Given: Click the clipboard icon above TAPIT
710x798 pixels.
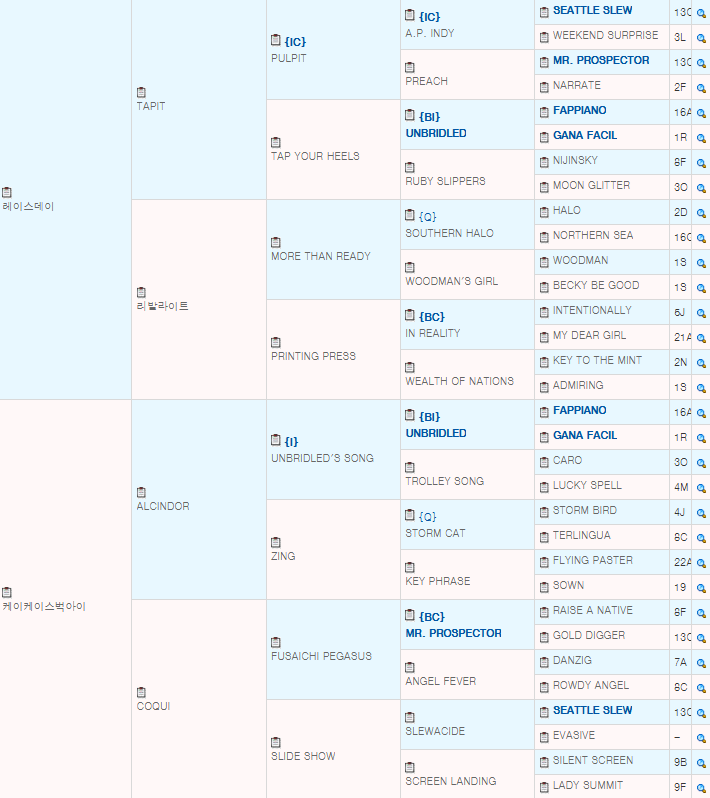Looking at the screenshot, I should [141, 92].
